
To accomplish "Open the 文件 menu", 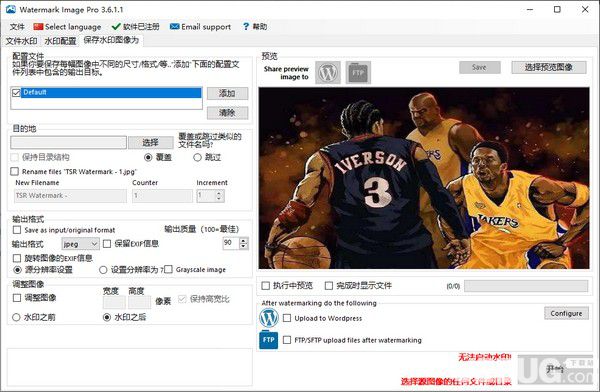I will click(x=17, y=27).
